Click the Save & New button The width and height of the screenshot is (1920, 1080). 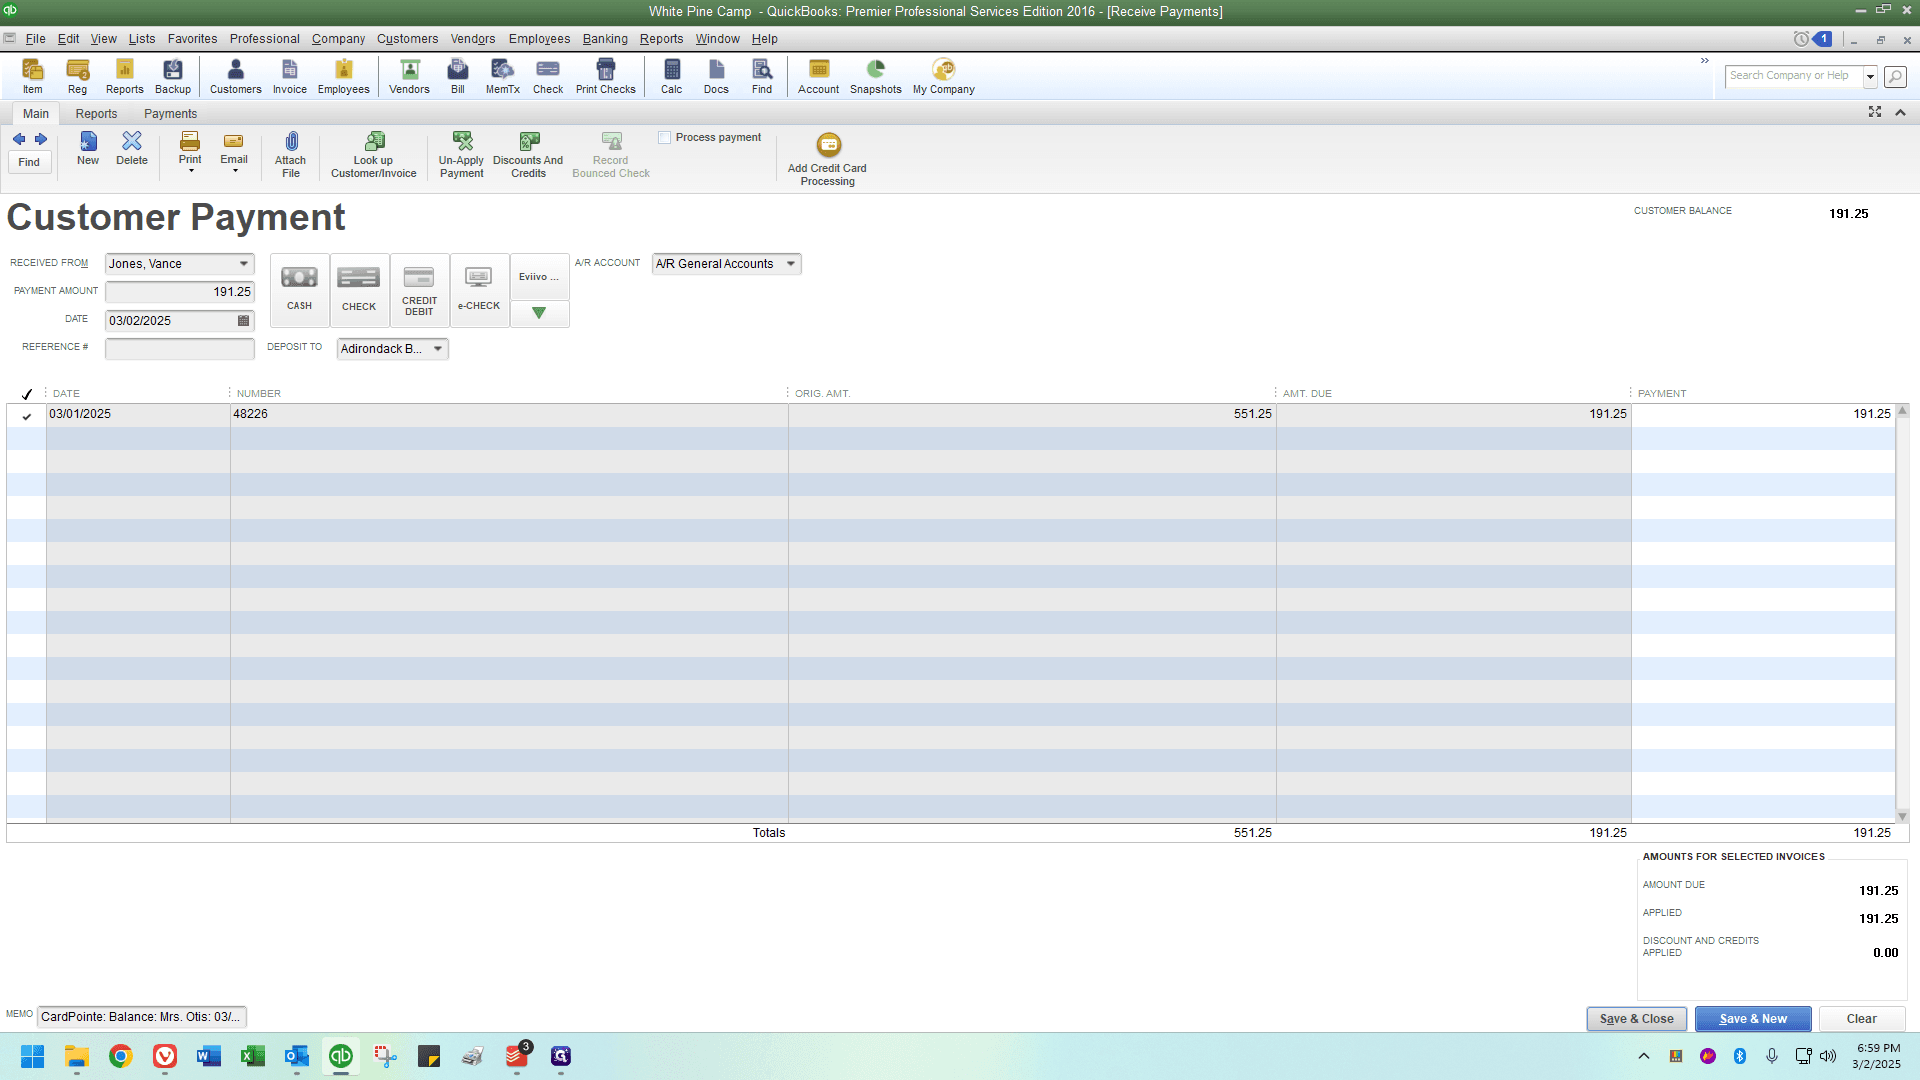click(x=1753, y=1019)
